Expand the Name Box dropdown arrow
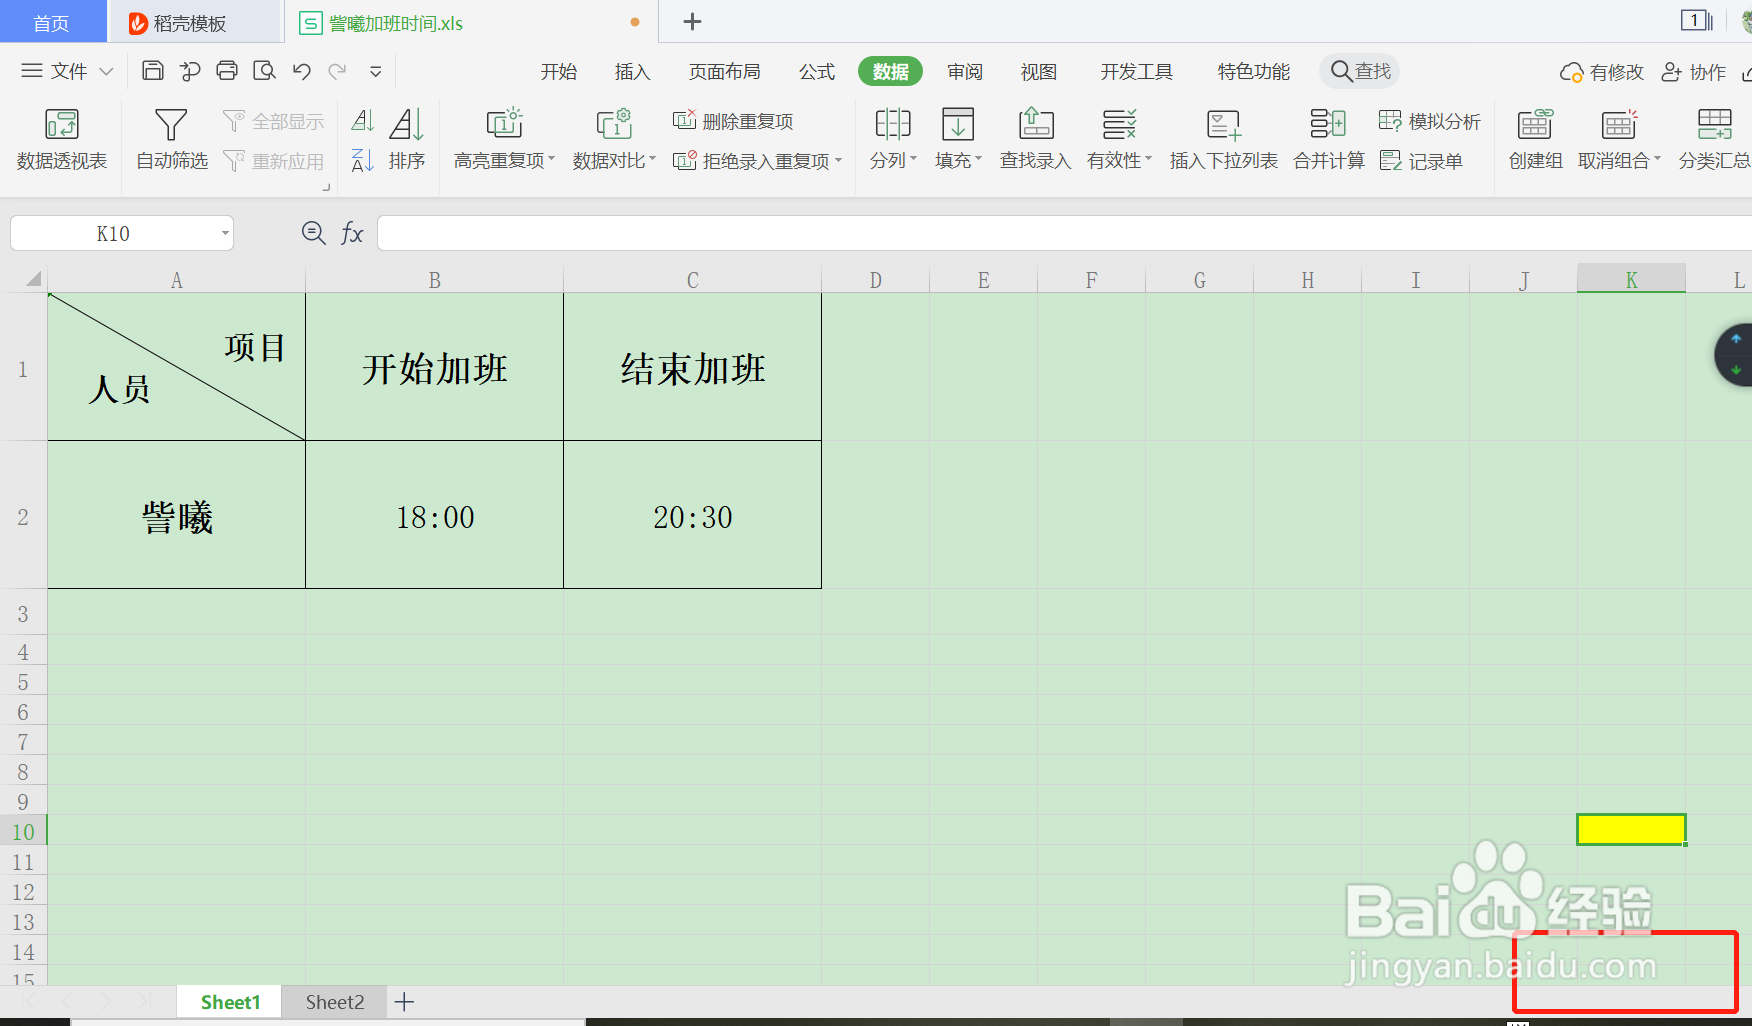Screen dimensions: 1752x1026 225,233
